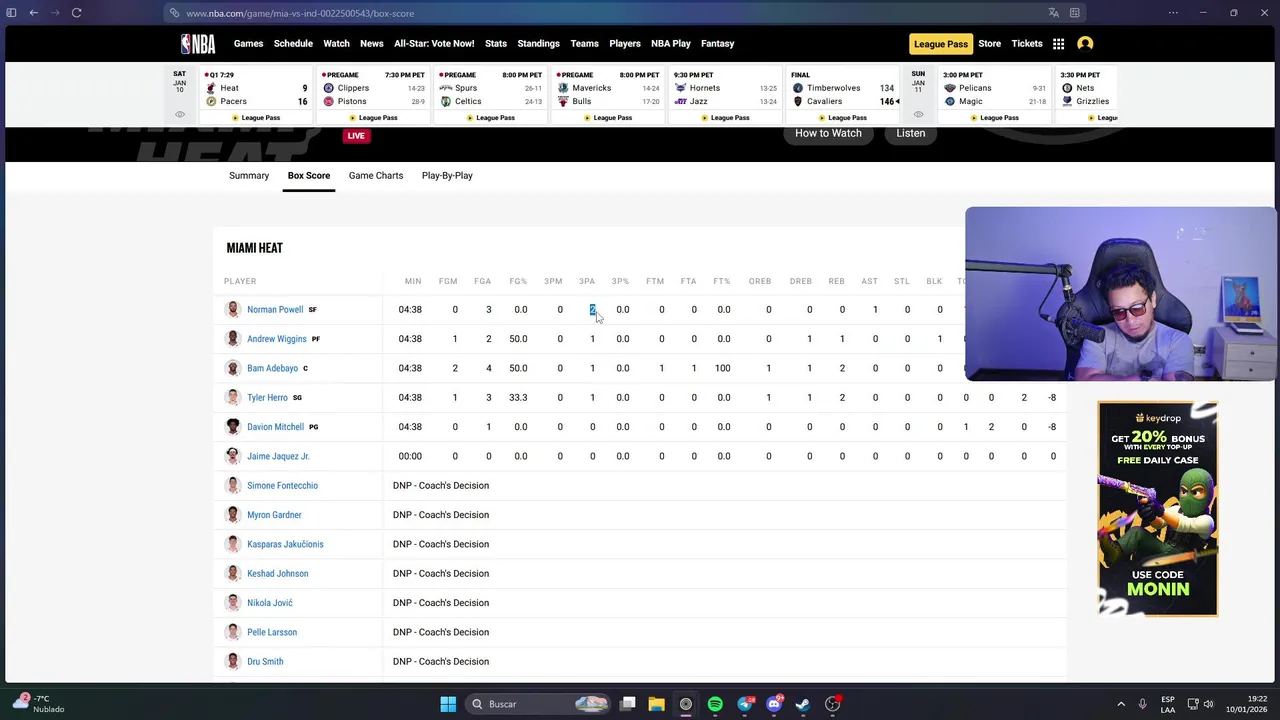Image resolution: width=1280 pixels, height=720 pixels.
Task: Click All-Star: Vote Now! link
Action: tap(434, 44)
